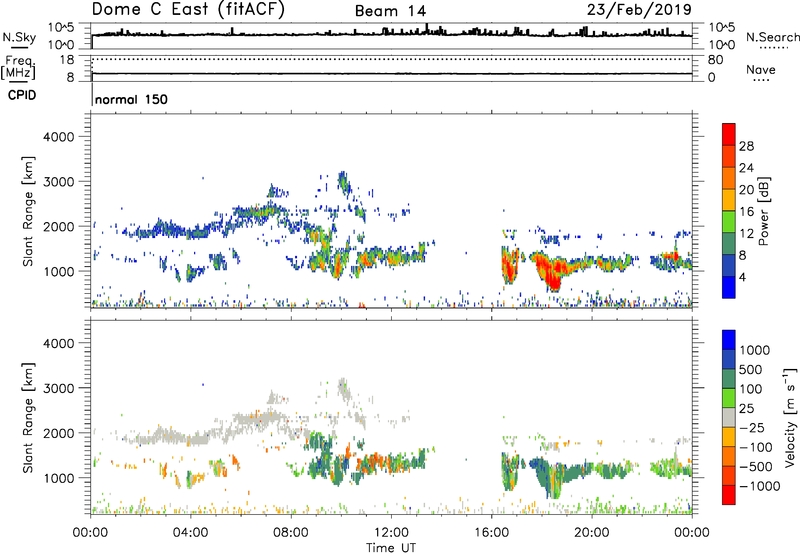Click the power color bar blue bottom segment

pos(729,287)
